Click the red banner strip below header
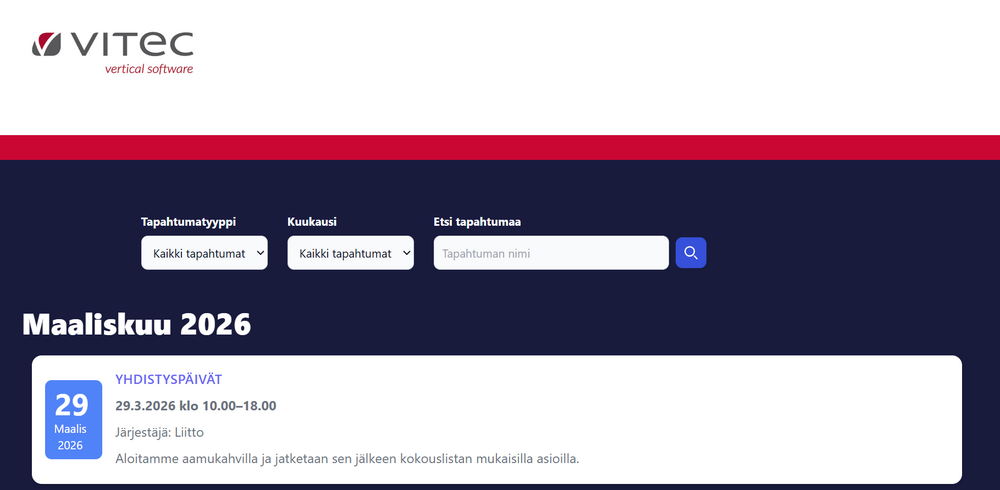1000x490 pixels. [x=500, y=147]
